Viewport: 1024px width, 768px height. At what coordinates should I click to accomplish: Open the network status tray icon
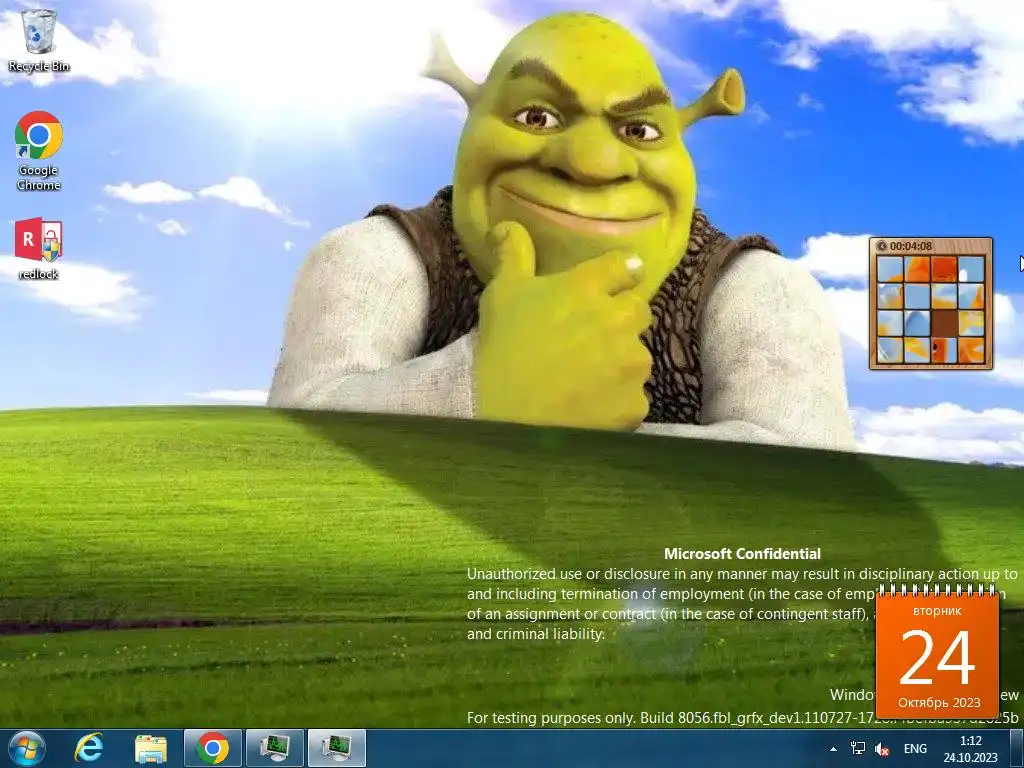click(858, 749)
